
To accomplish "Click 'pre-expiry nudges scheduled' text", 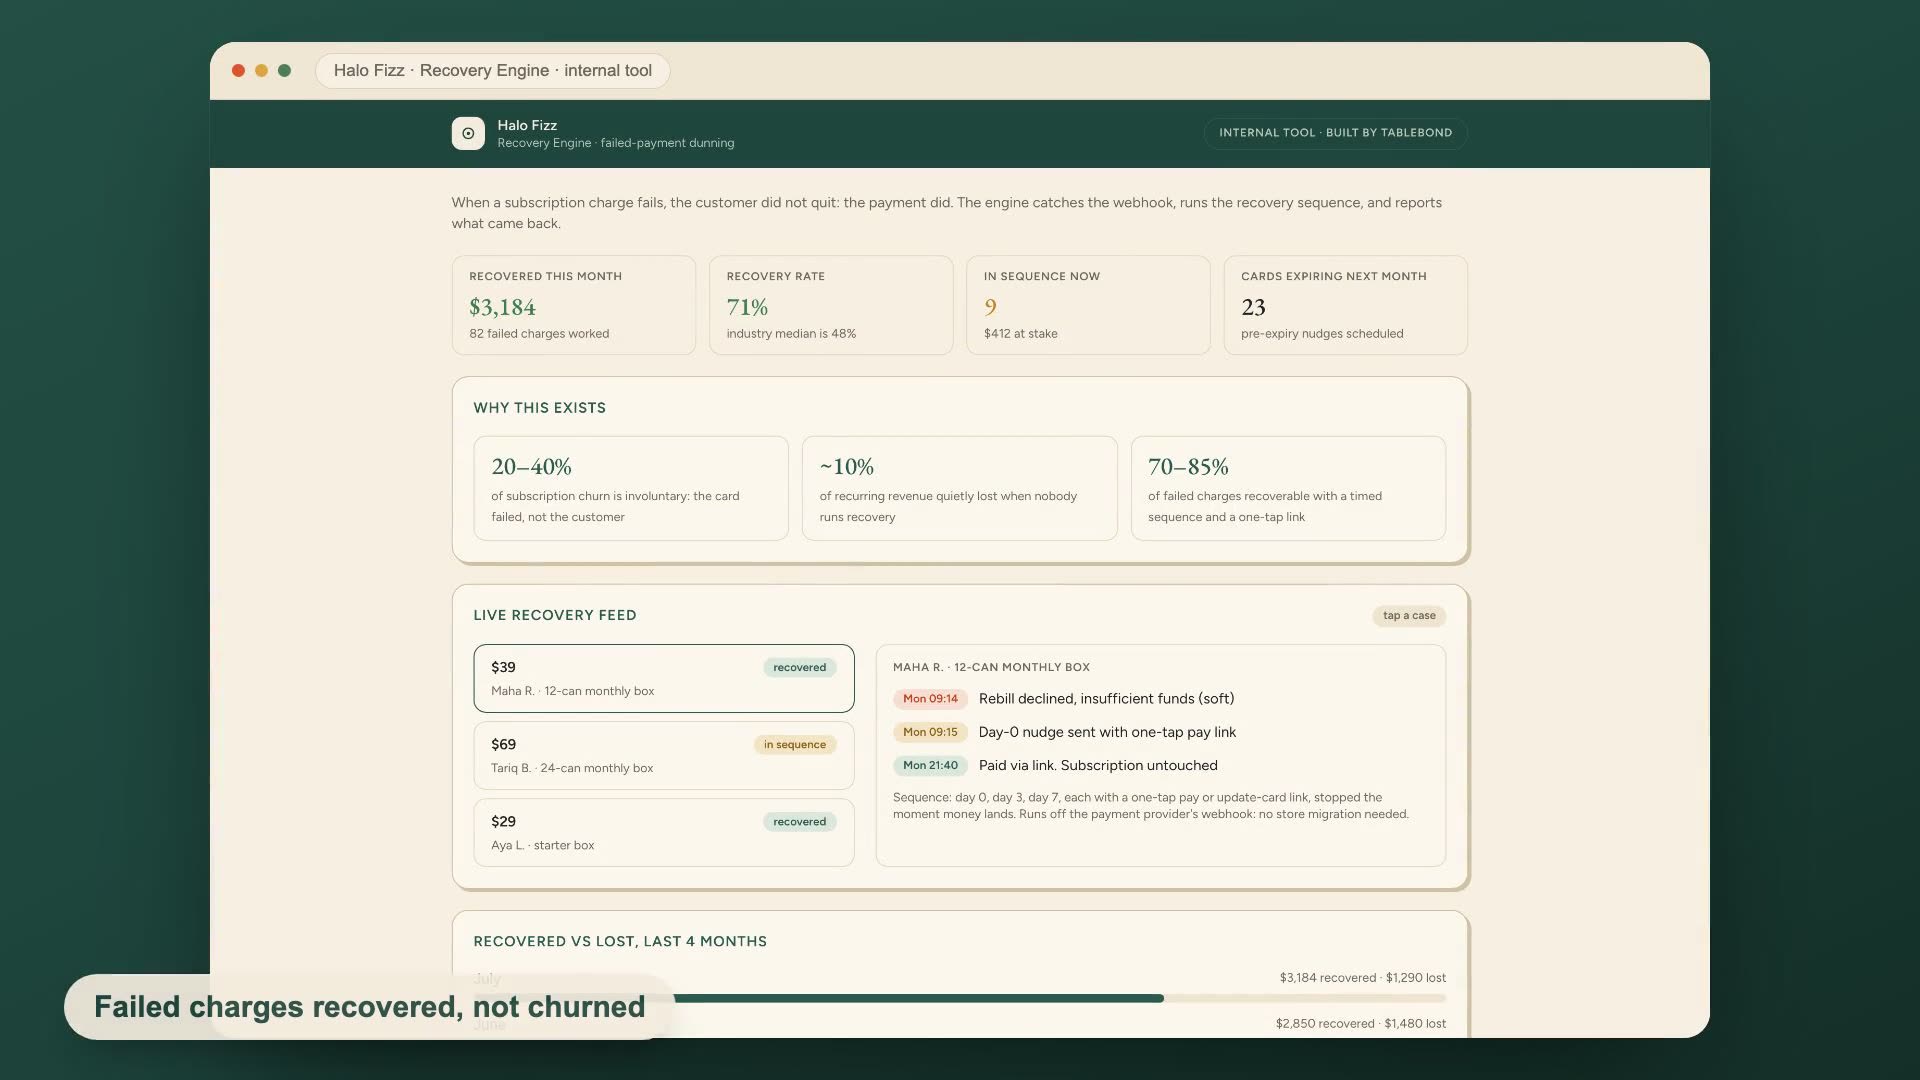I will point(1322,334).
